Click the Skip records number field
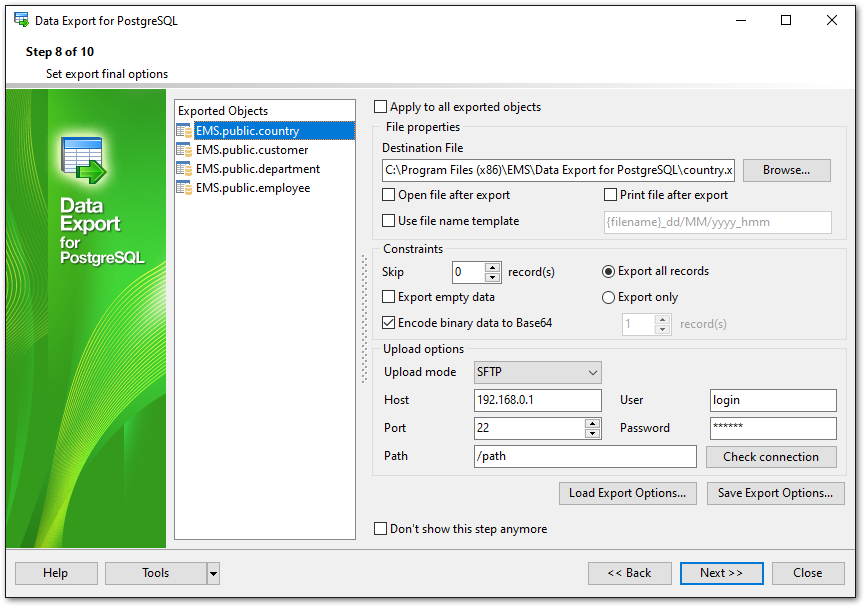The height and width of the screenshot is (607, 865). tap(468, 272)
